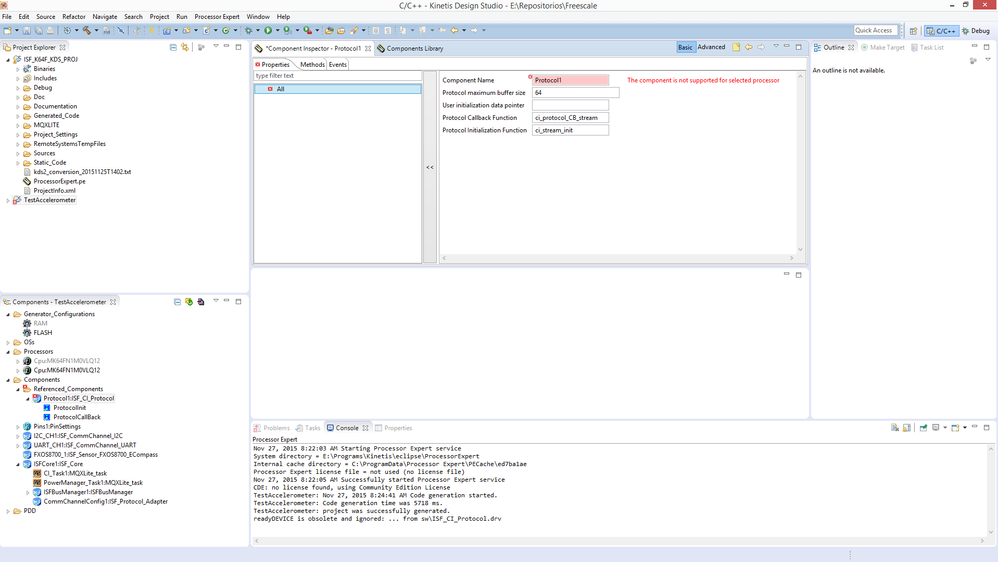Click the hammer Build toolbar icon

coord(87,30)
